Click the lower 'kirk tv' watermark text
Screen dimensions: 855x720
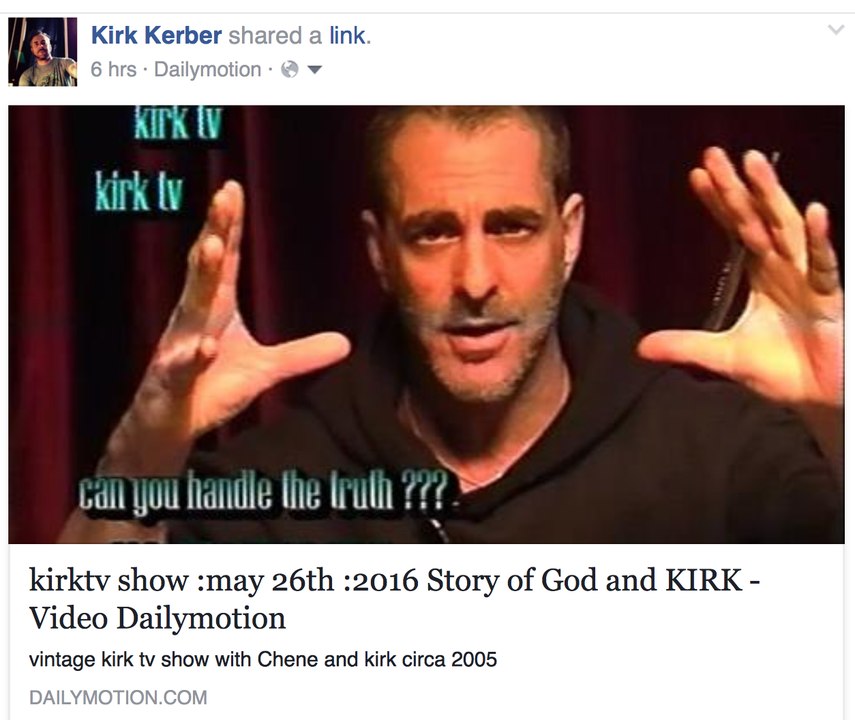139,190
